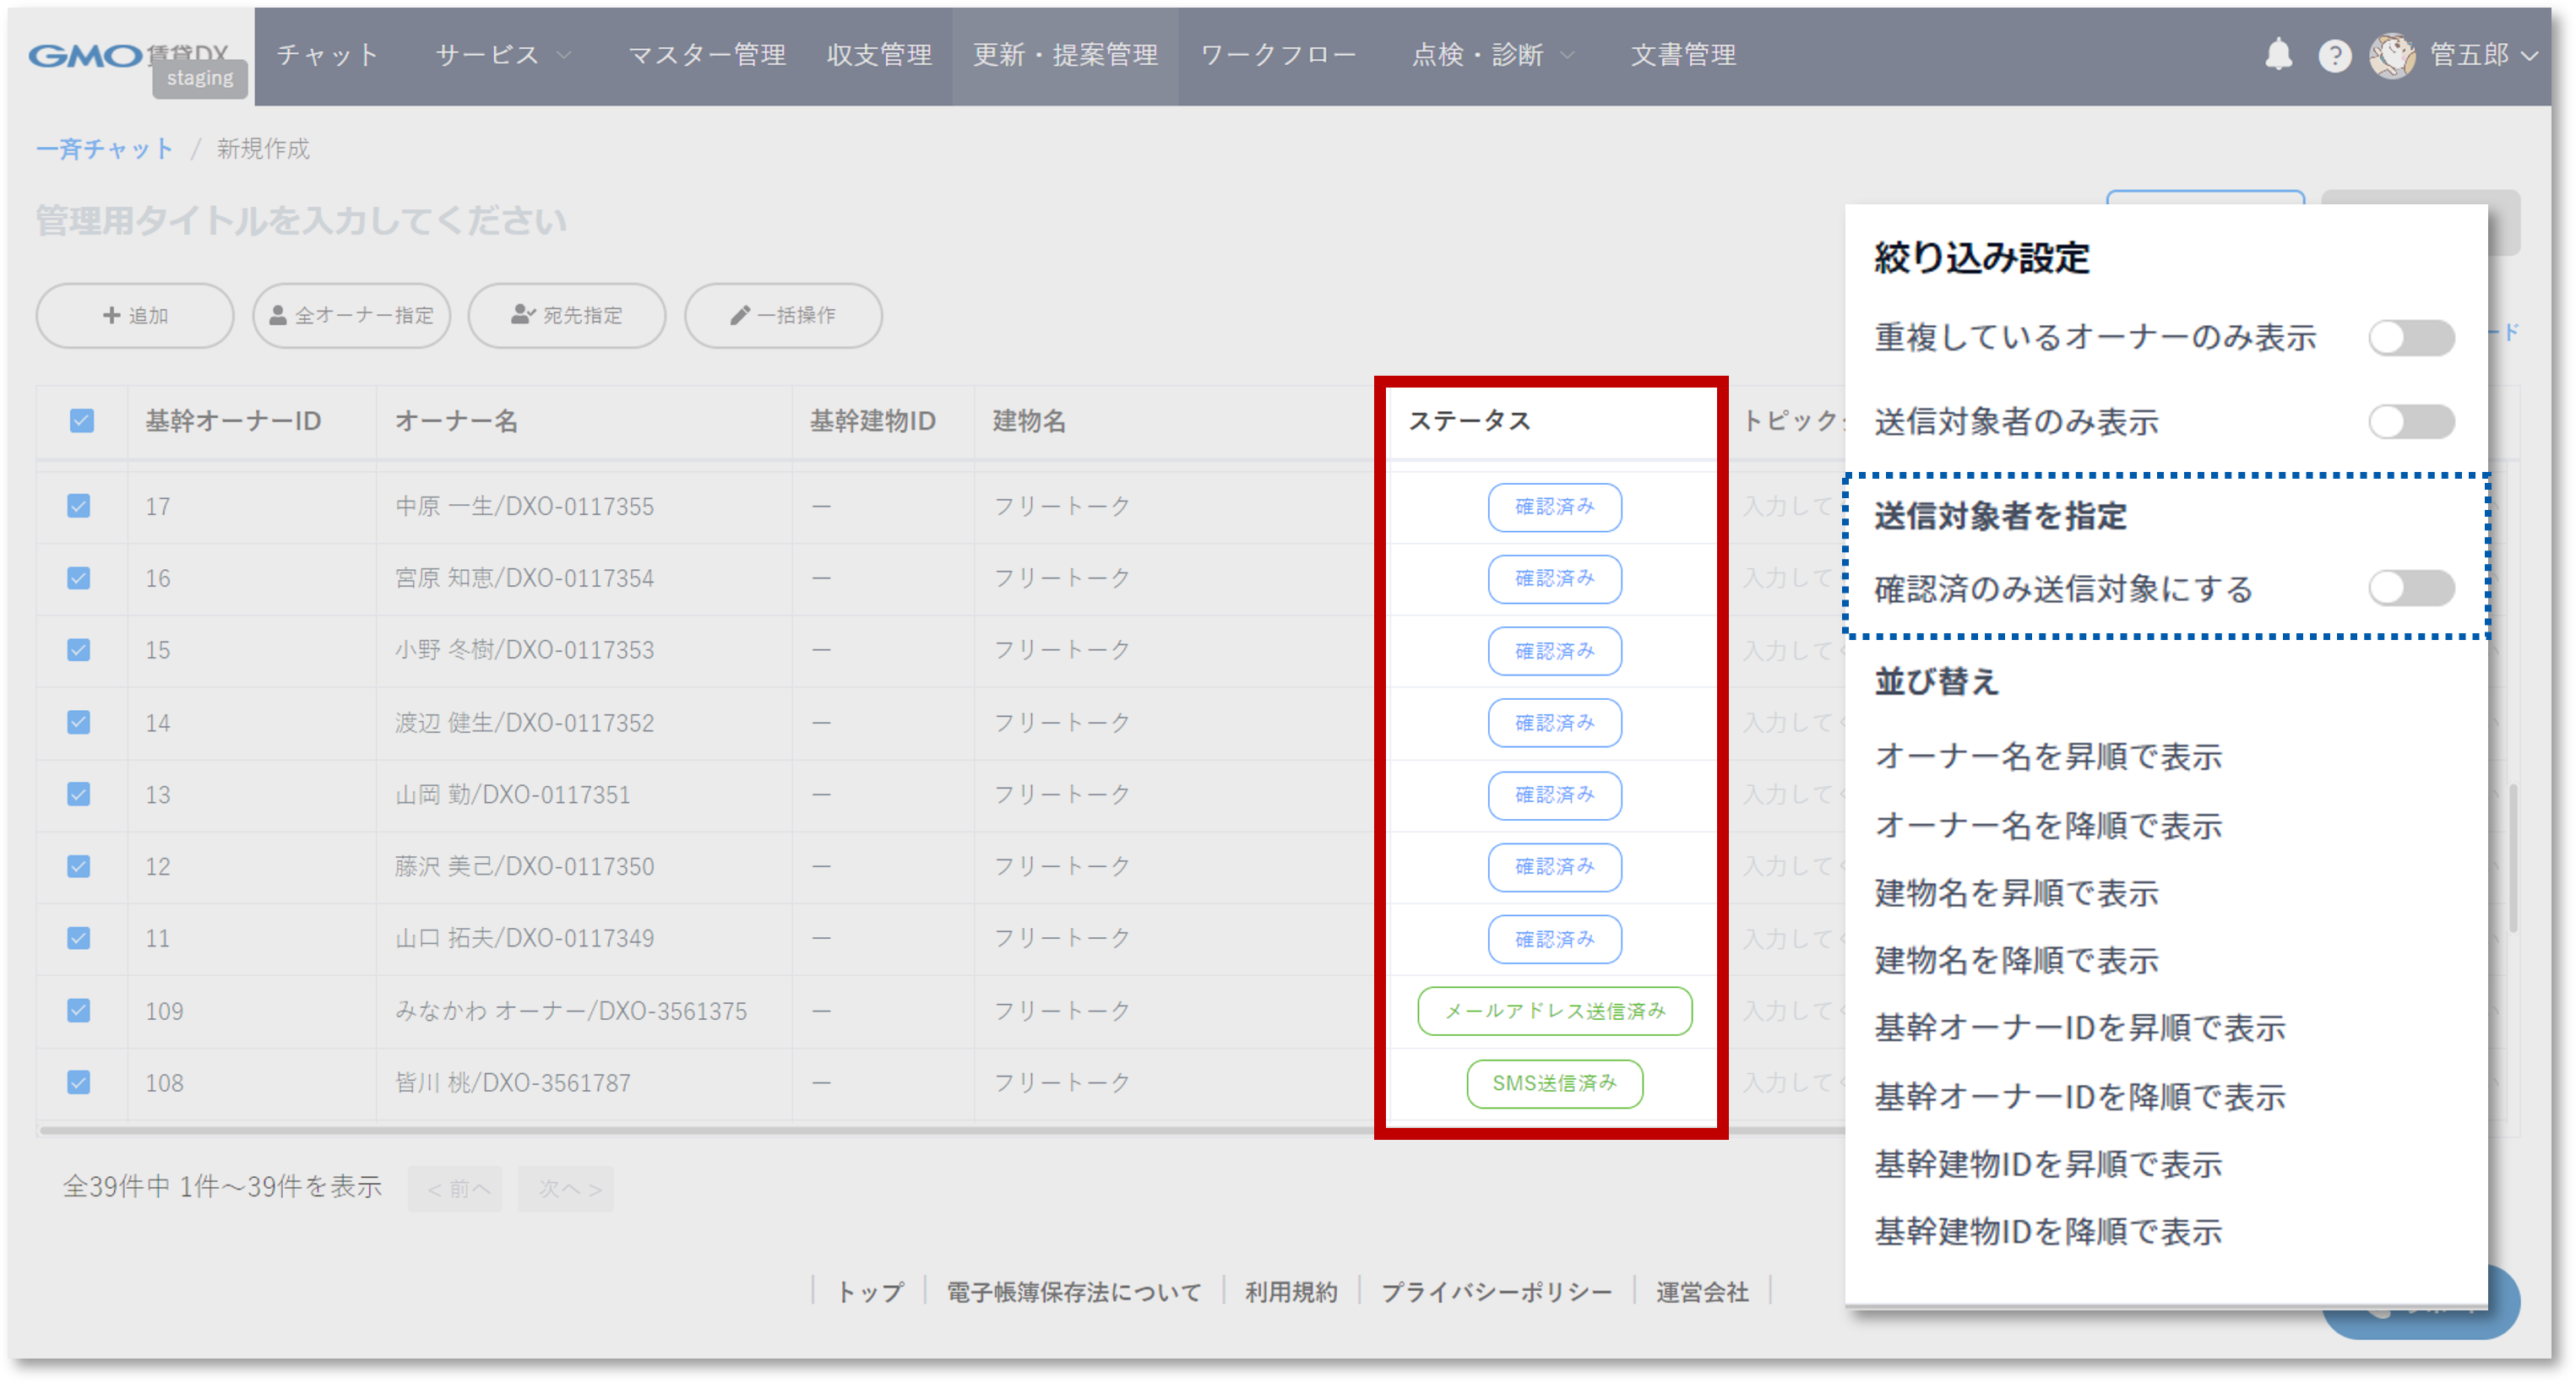Click the user avatar image
Viewport: 2576px width, 1383px height.
pyautogui.click(x=2391, y=55)
